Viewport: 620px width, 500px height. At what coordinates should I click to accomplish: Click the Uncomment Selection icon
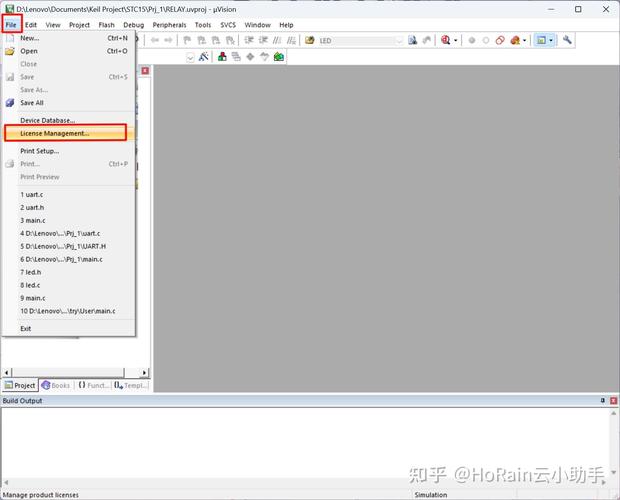click(291, 40)
